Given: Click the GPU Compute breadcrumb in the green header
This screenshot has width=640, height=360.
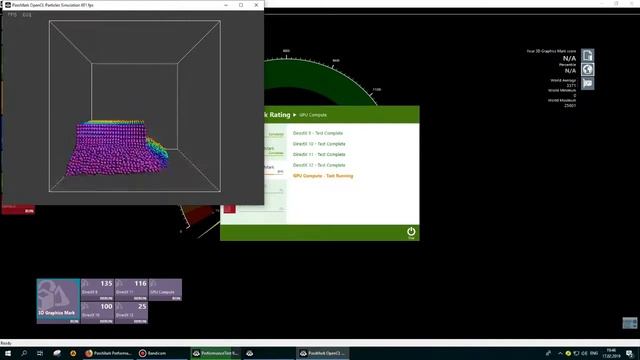Looking at the screenshot, I should tap(313, 115).
